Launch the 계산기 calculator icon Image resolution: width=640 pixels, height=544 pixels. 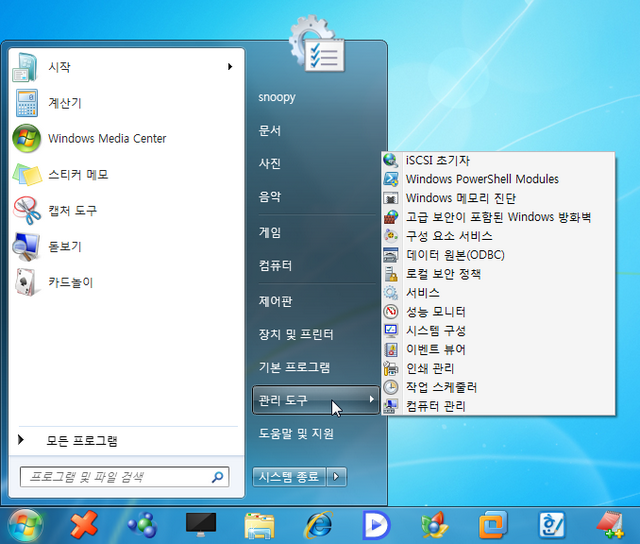[27, 103]
